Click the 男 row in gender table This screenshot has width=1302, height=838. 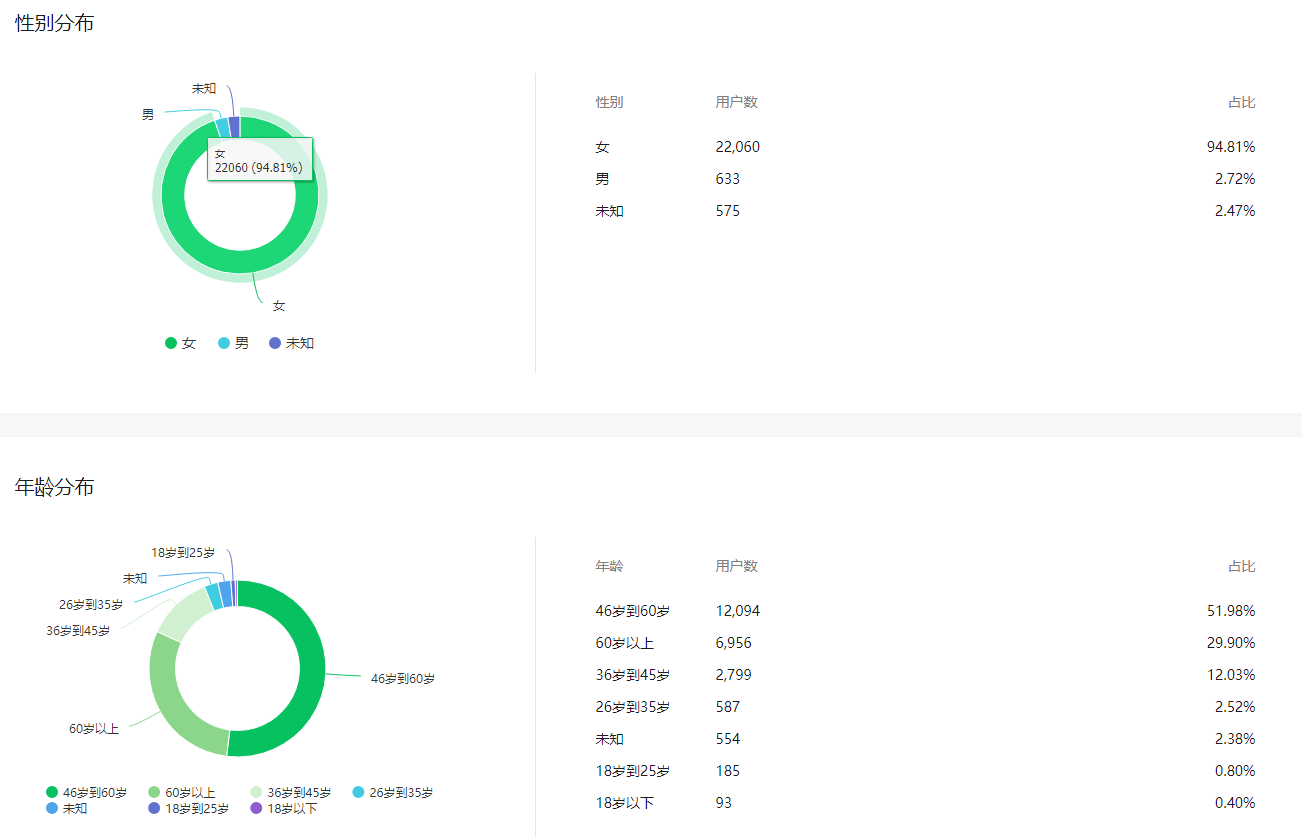coord(925,179)
